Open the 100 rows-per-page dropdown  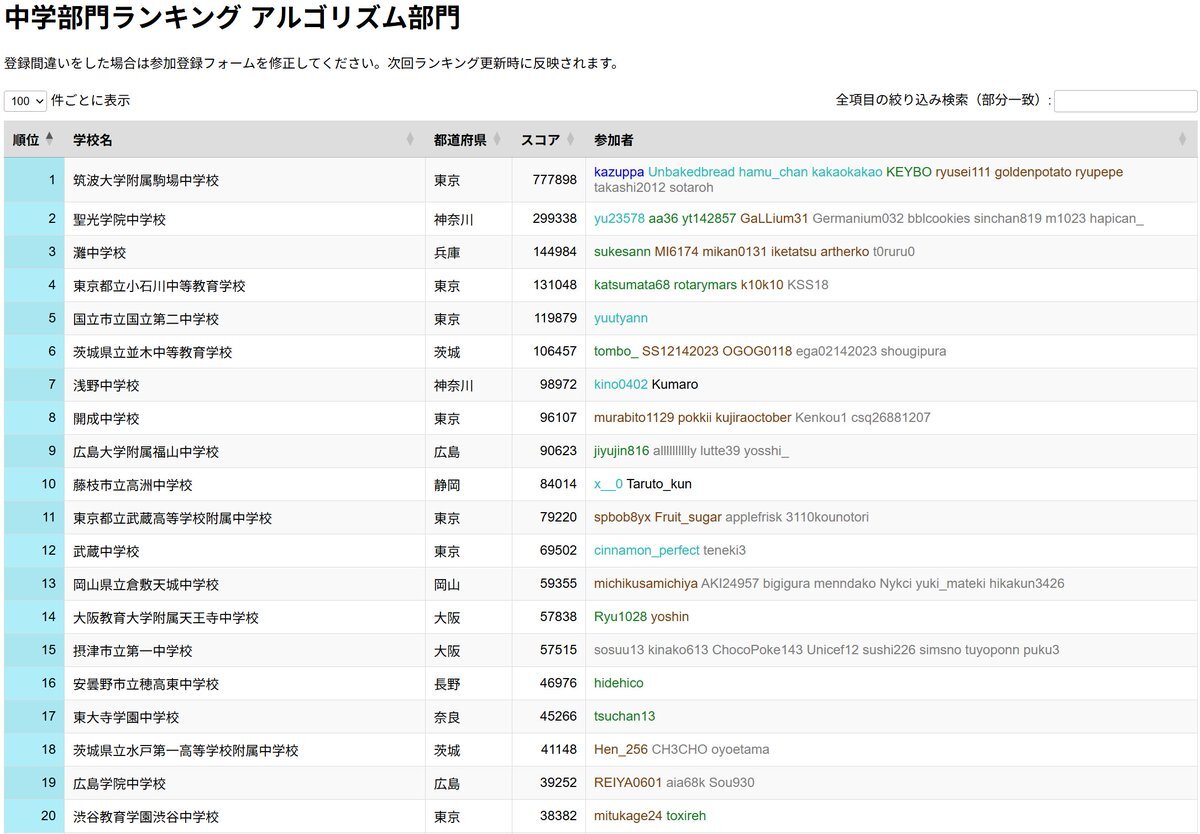[26, 101]
